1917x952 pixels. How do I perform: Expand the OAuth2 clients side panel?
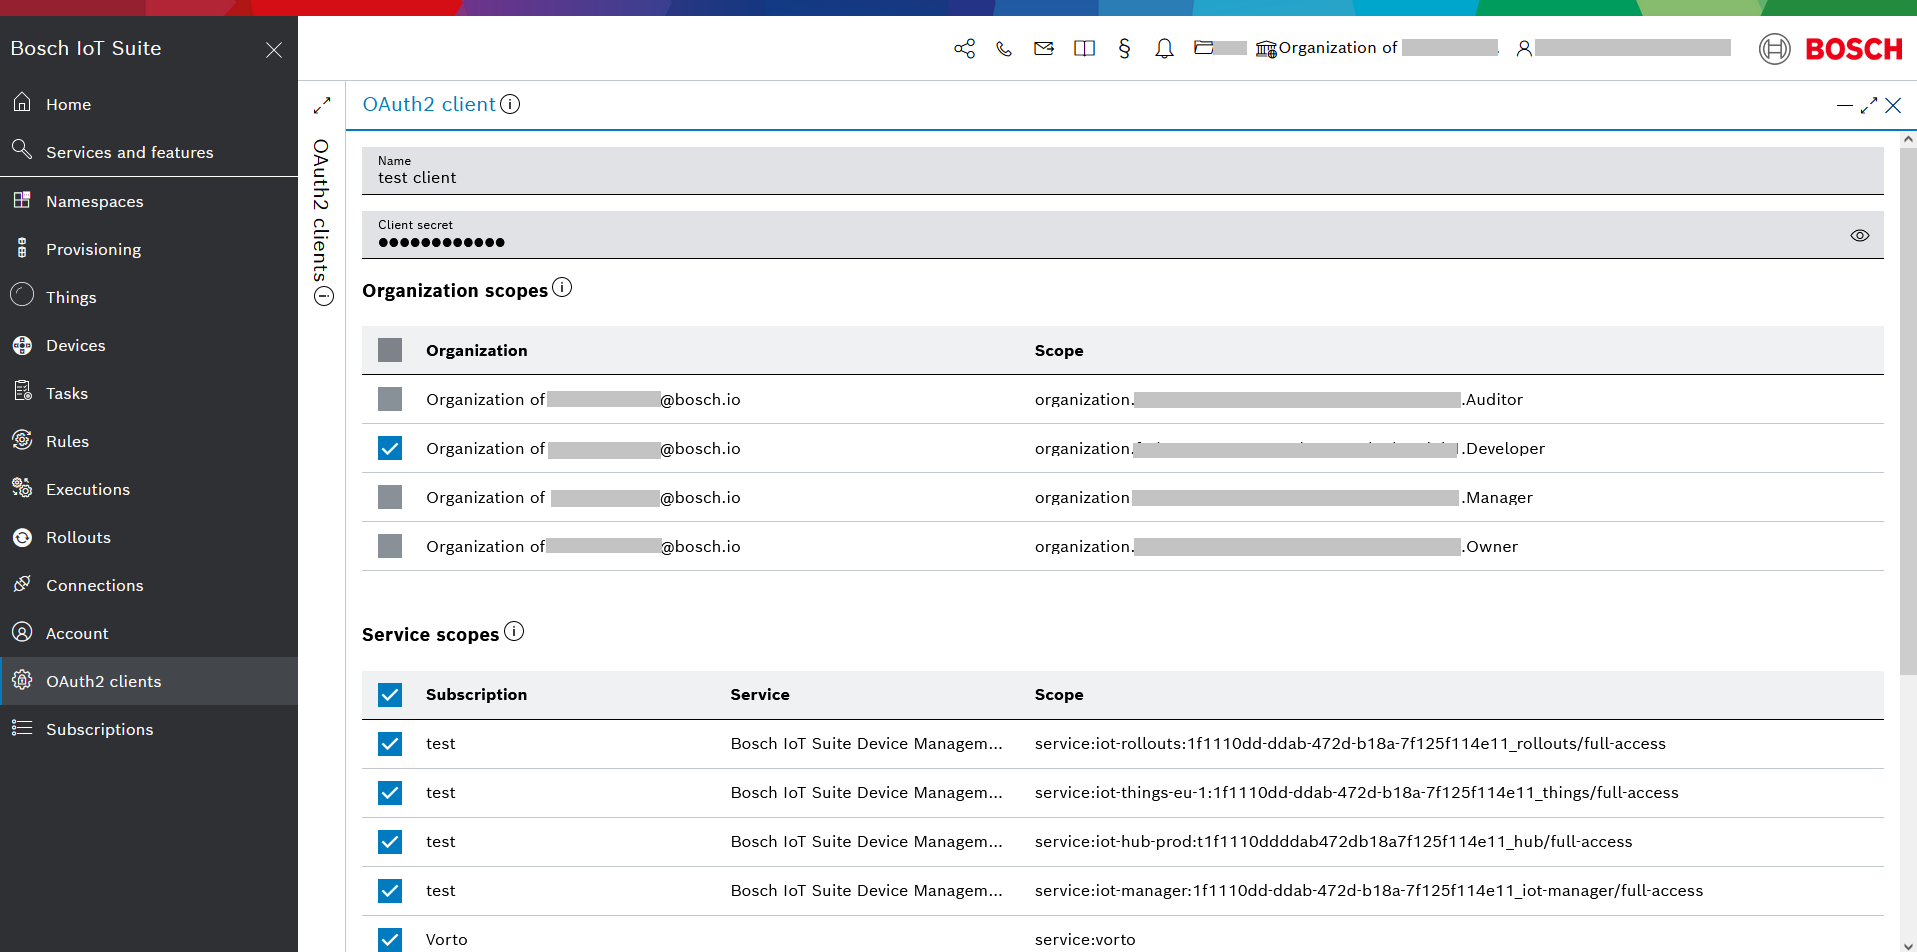pyautogui.click(x=322, y=105)
